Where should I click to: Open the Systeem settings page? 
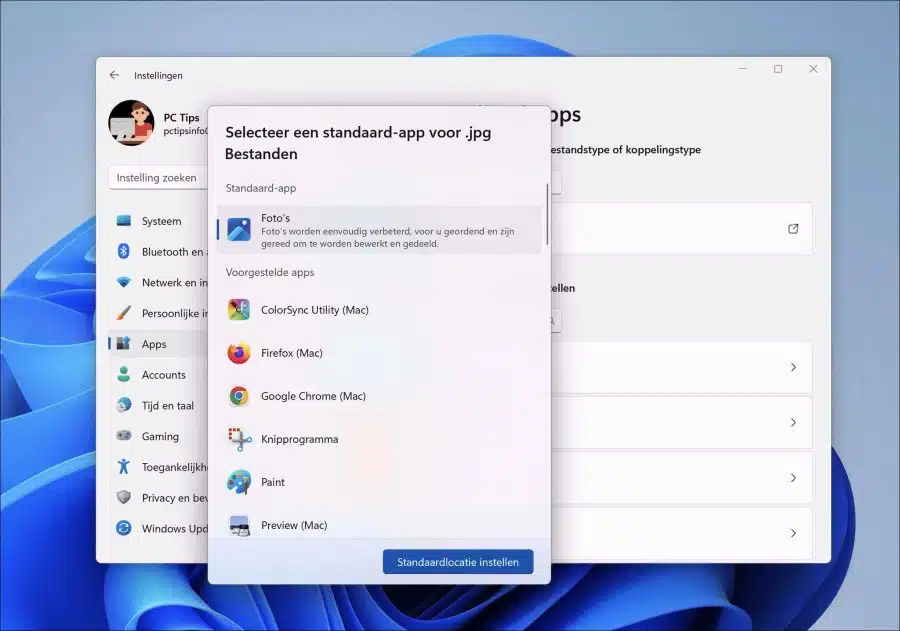click(157, 221)
